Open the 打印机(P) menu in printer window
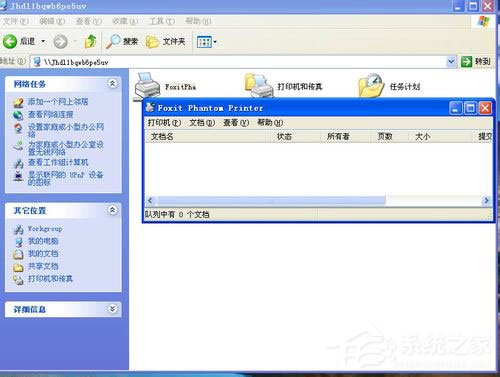Image resolution: width=500 pixels, height=377 pixels. click(164, 123)
